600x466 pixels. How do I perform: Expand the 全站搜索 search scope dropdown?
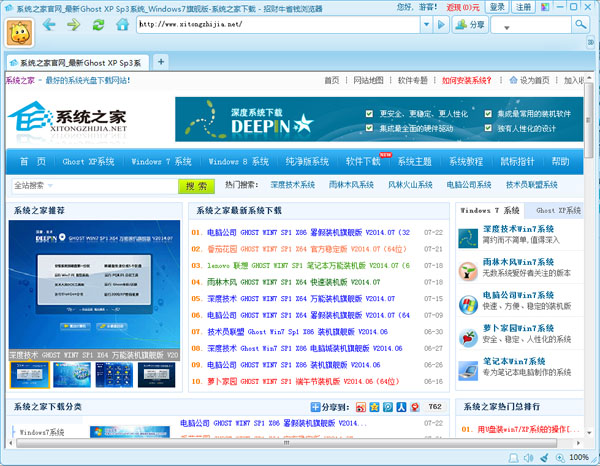click(50, 186)
